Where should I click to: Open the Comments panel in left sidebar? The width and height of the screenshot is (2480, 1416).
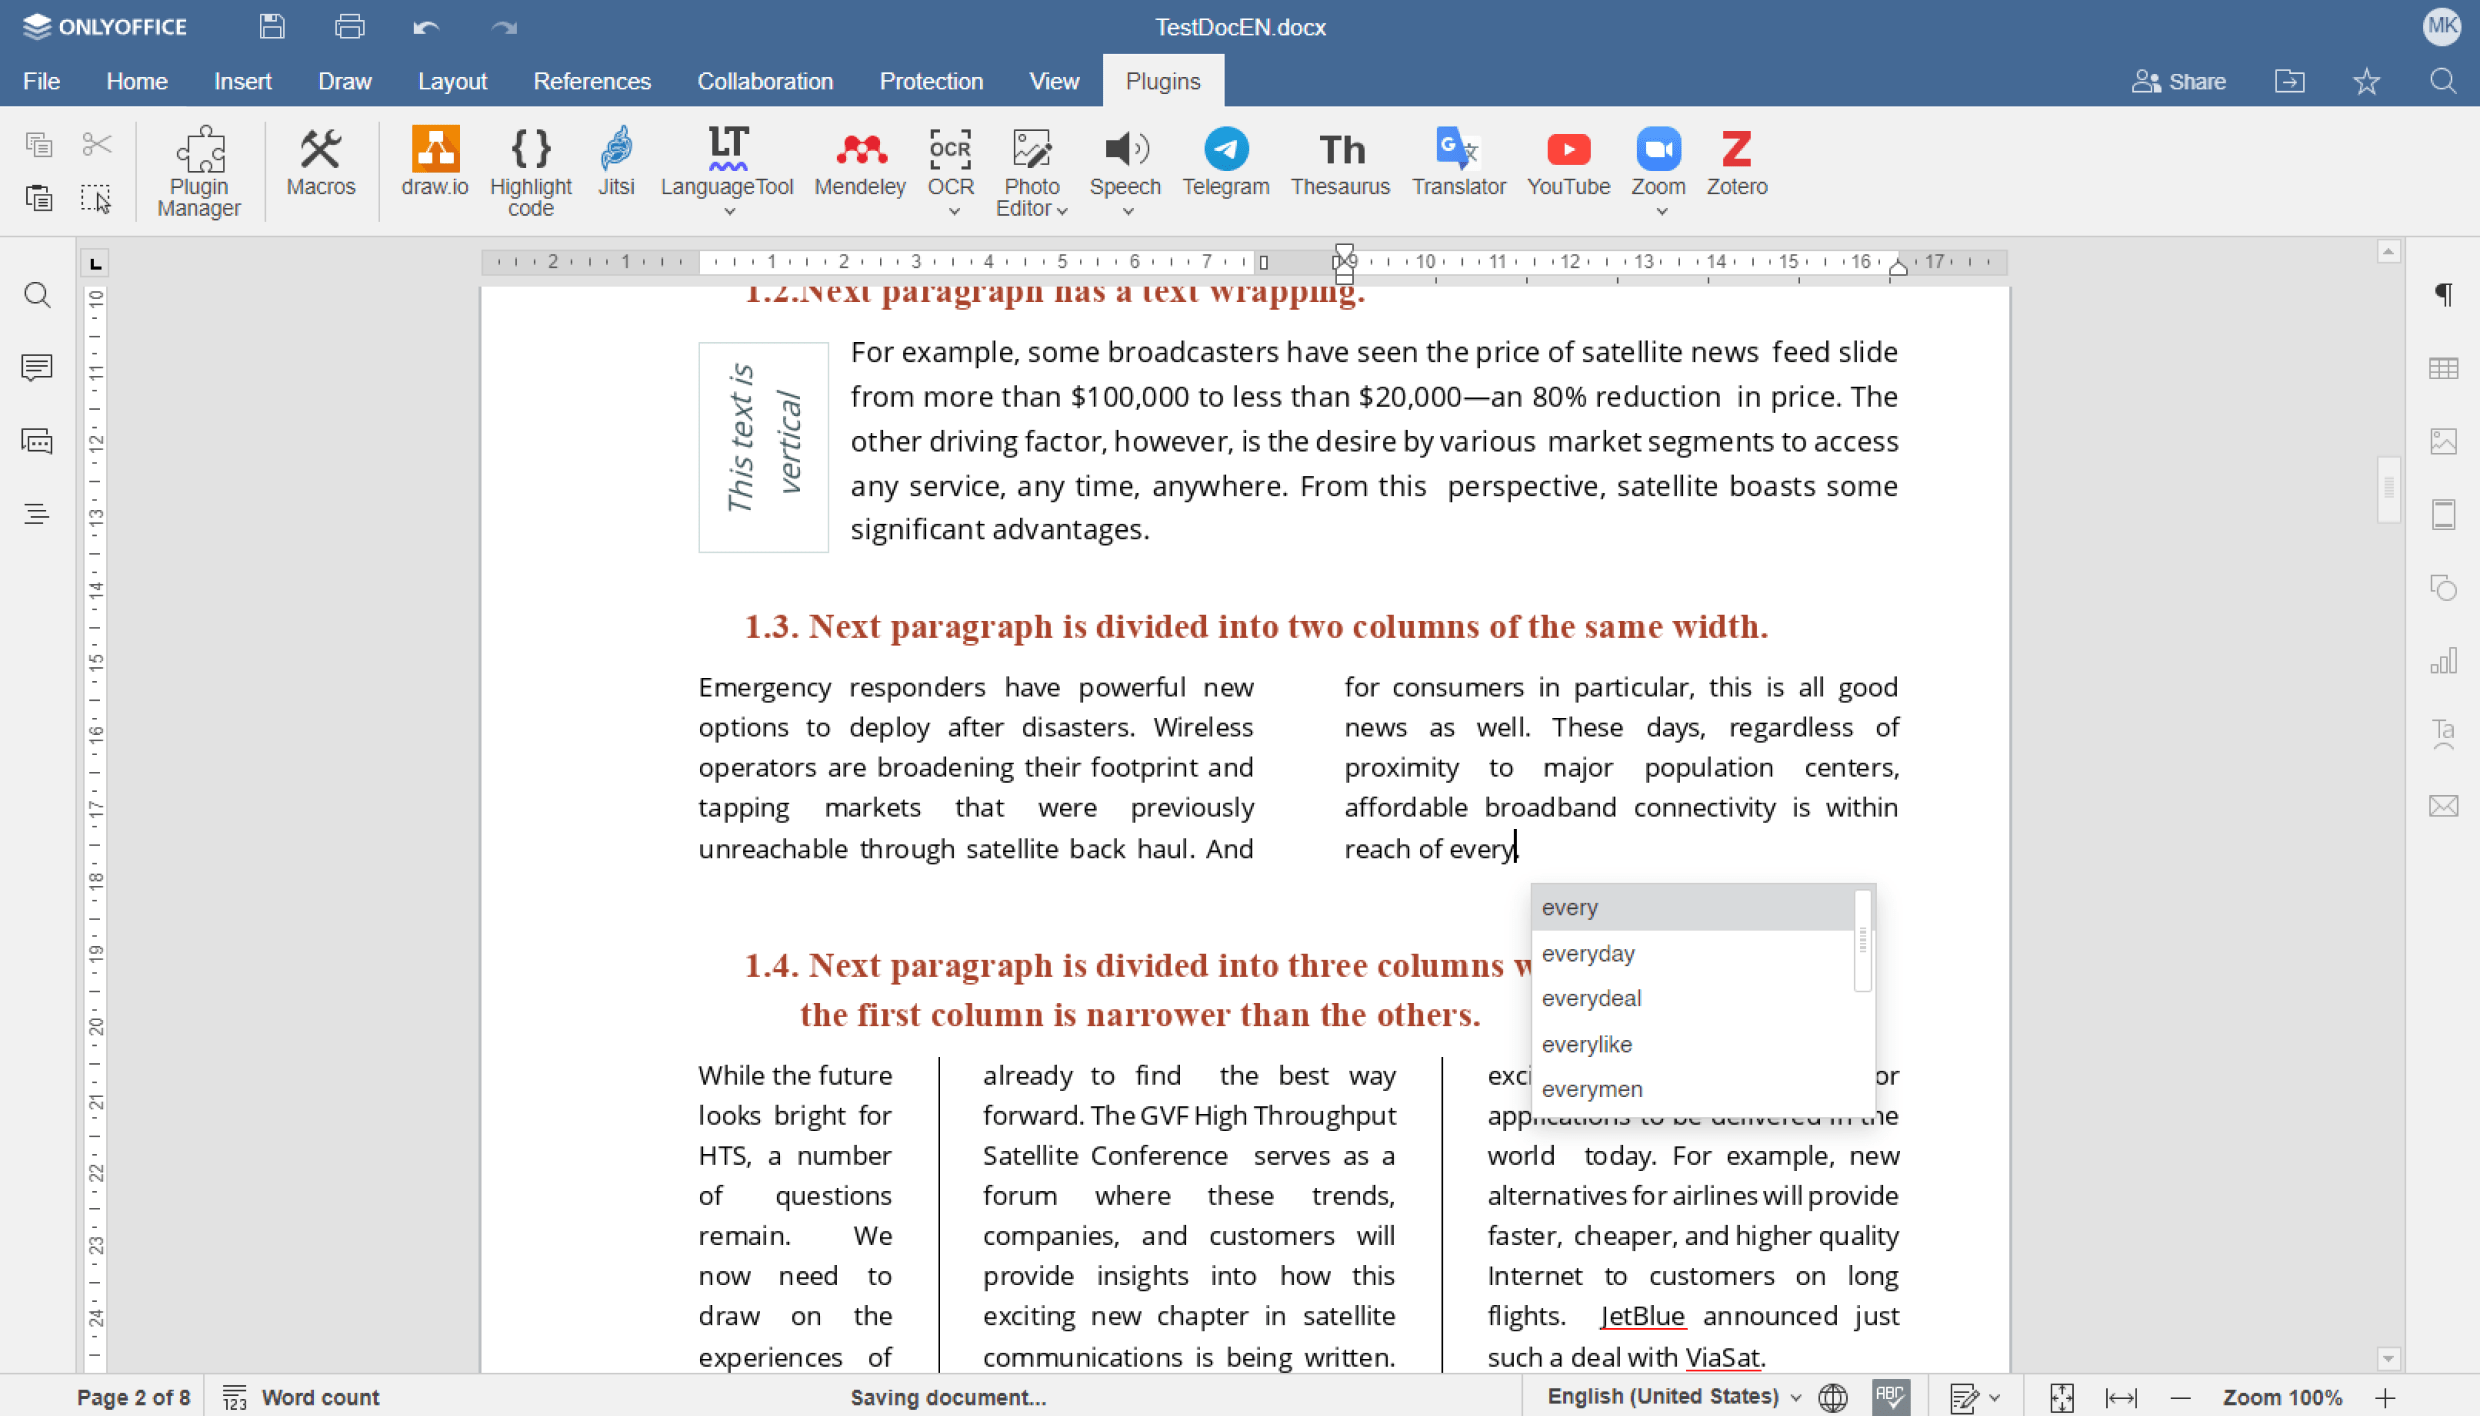pyautogui.click(x=37, y=367)
